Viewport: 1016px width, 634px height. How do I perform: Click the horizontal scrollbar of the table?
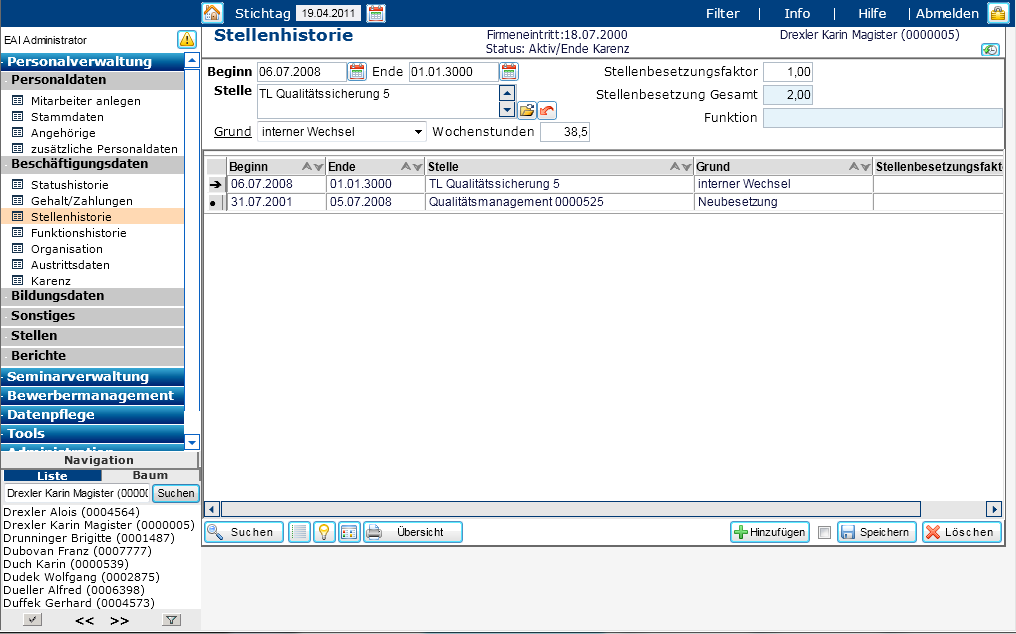[x=570, y=509]
